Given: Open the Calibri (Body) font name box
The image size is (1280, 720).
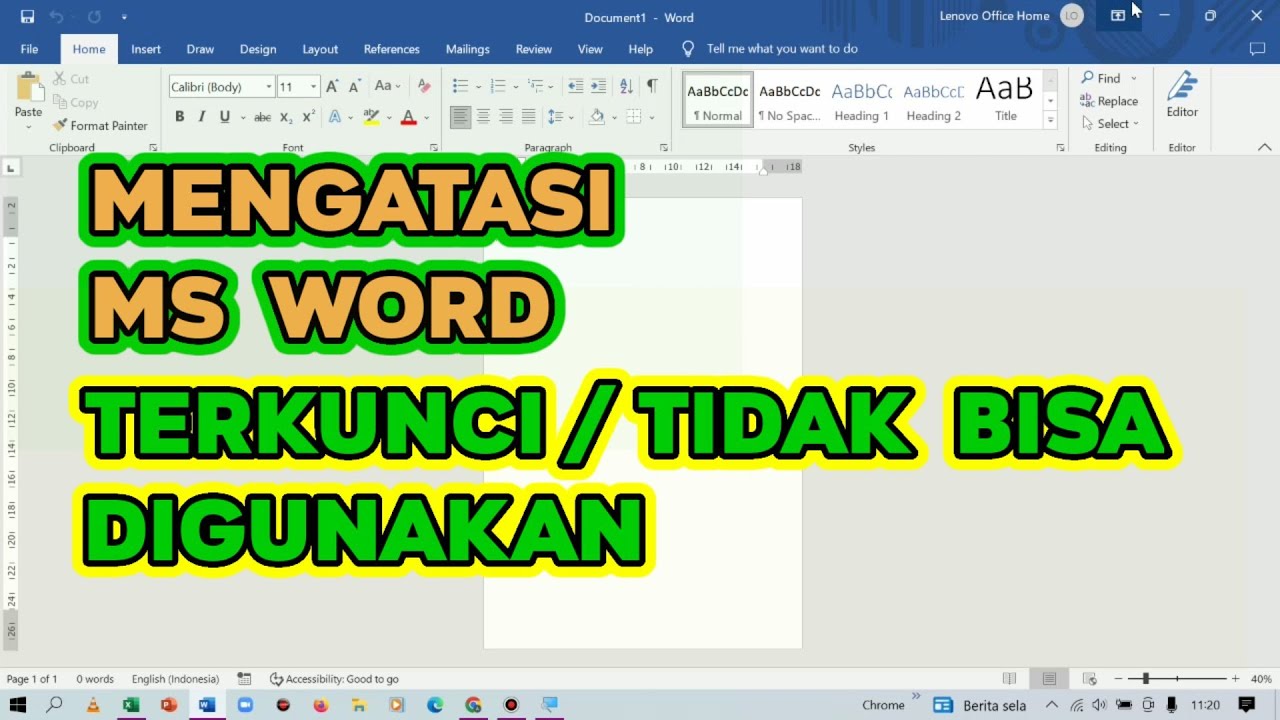Looking at the screenshot, I should point(221,87).
